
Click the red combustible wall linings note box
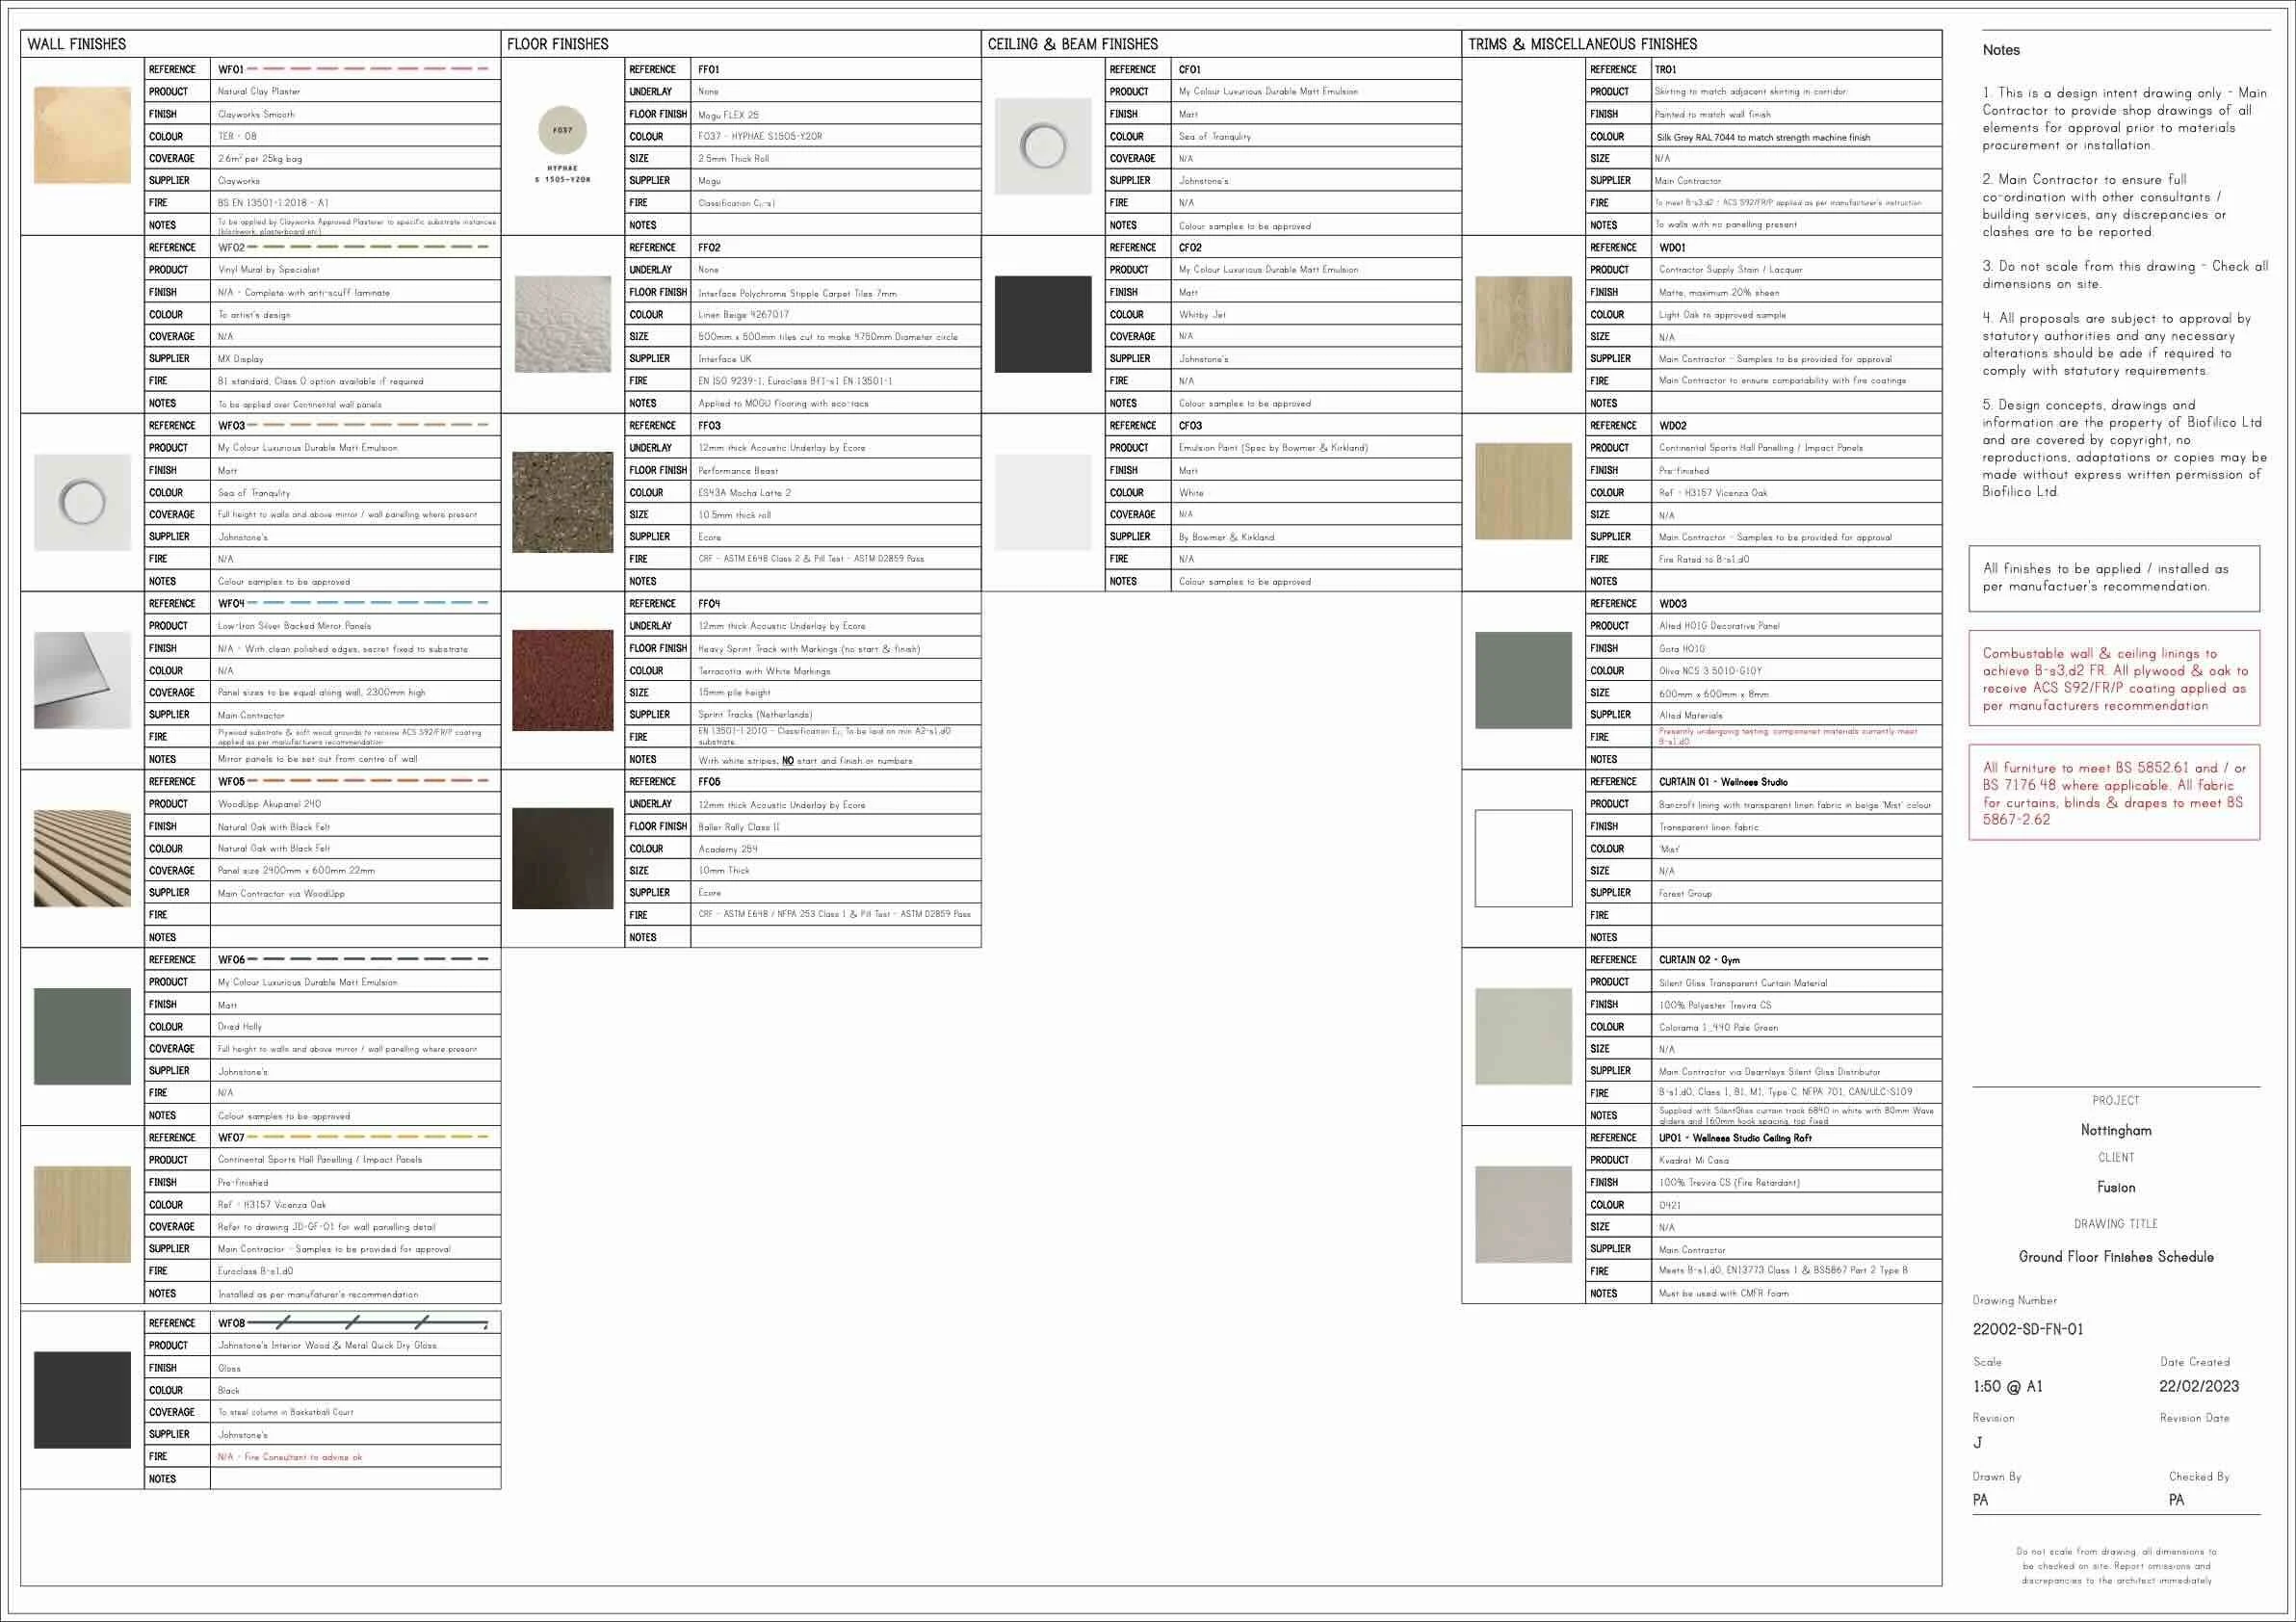tap(2114, 678)
